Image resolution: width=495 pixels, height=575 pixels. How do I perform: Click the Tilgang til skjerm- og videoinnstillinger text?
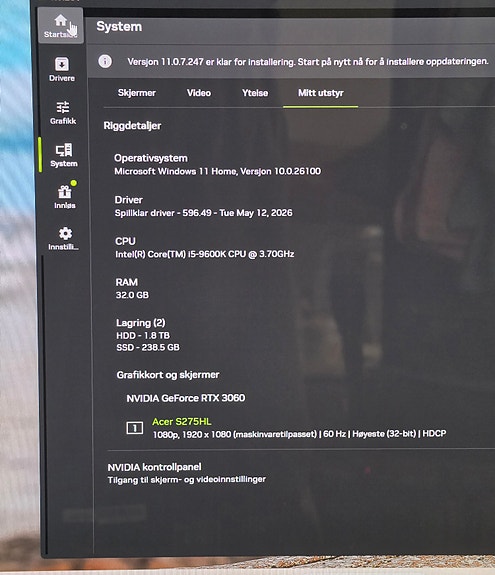(187, 480)
